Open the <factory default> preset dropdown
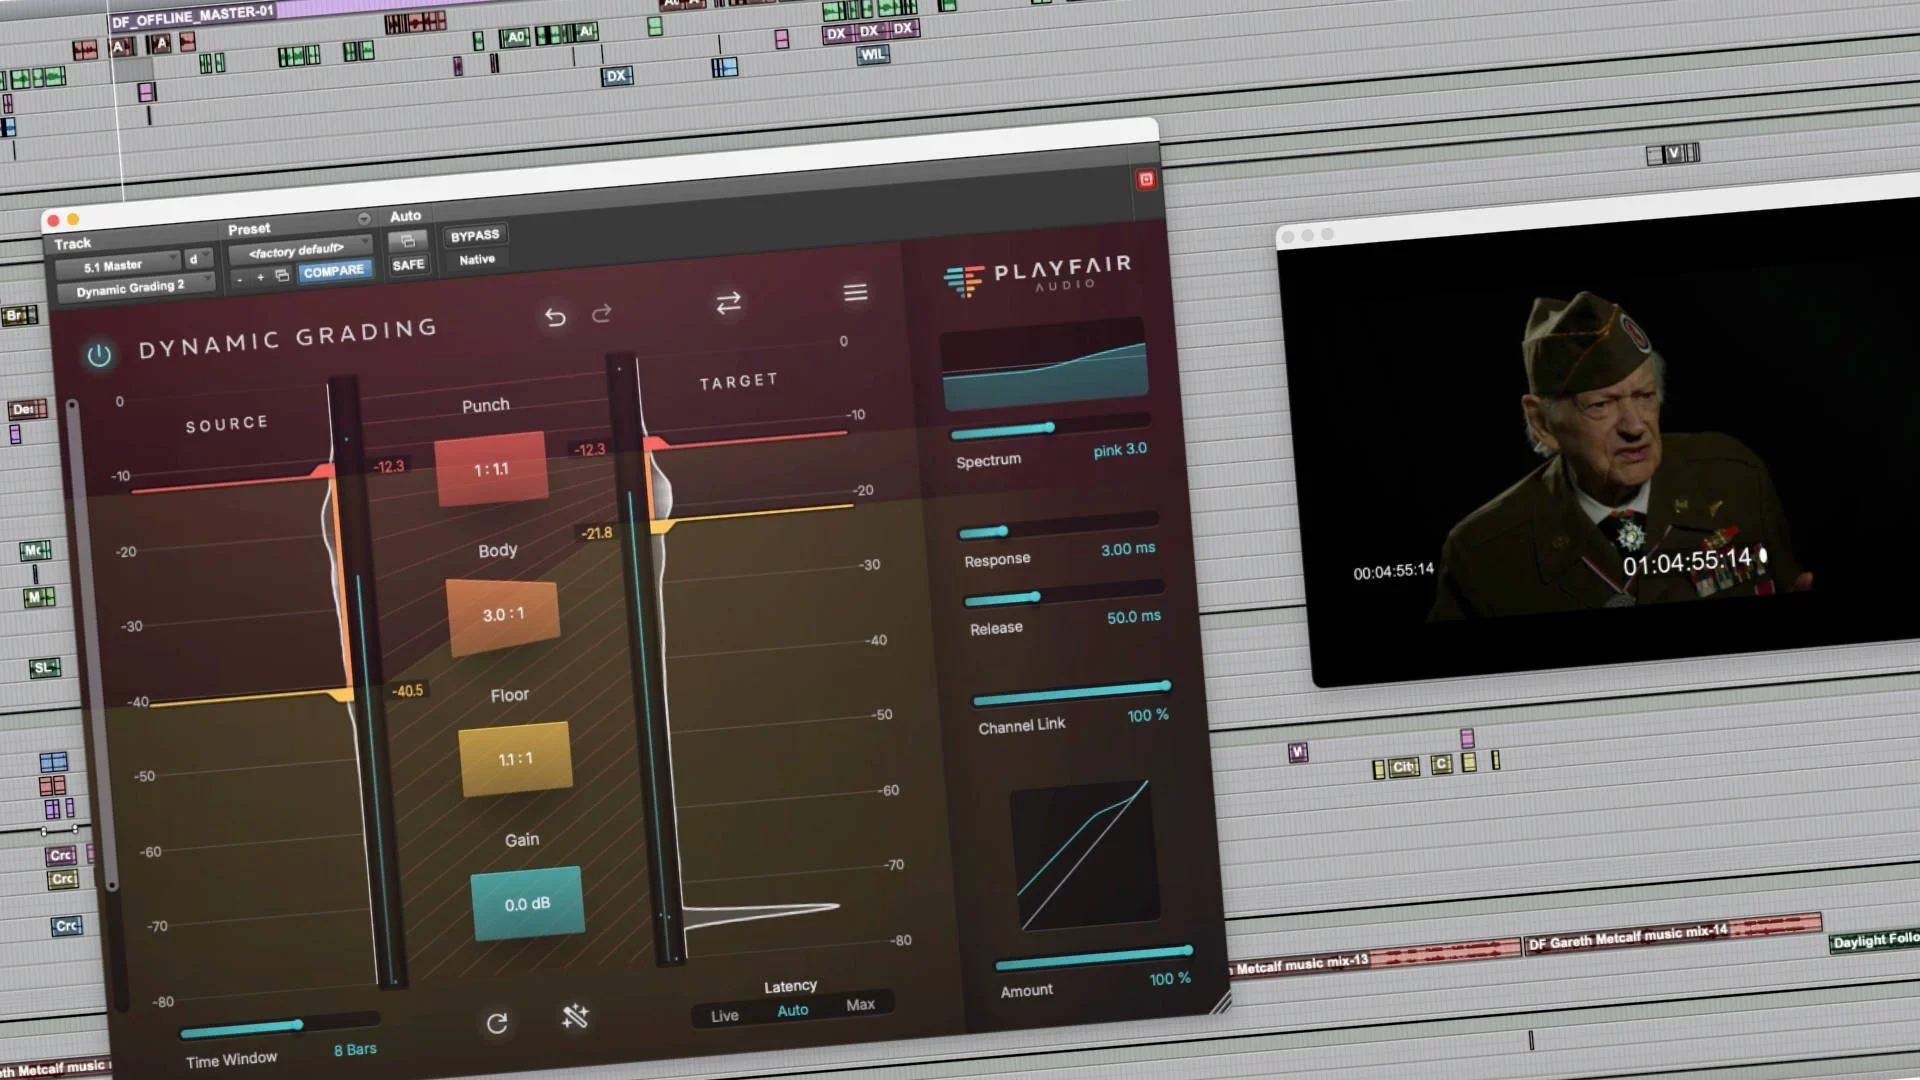Screen dimensions: 1920x1080 pyautogui.click(x=297, y=249)
